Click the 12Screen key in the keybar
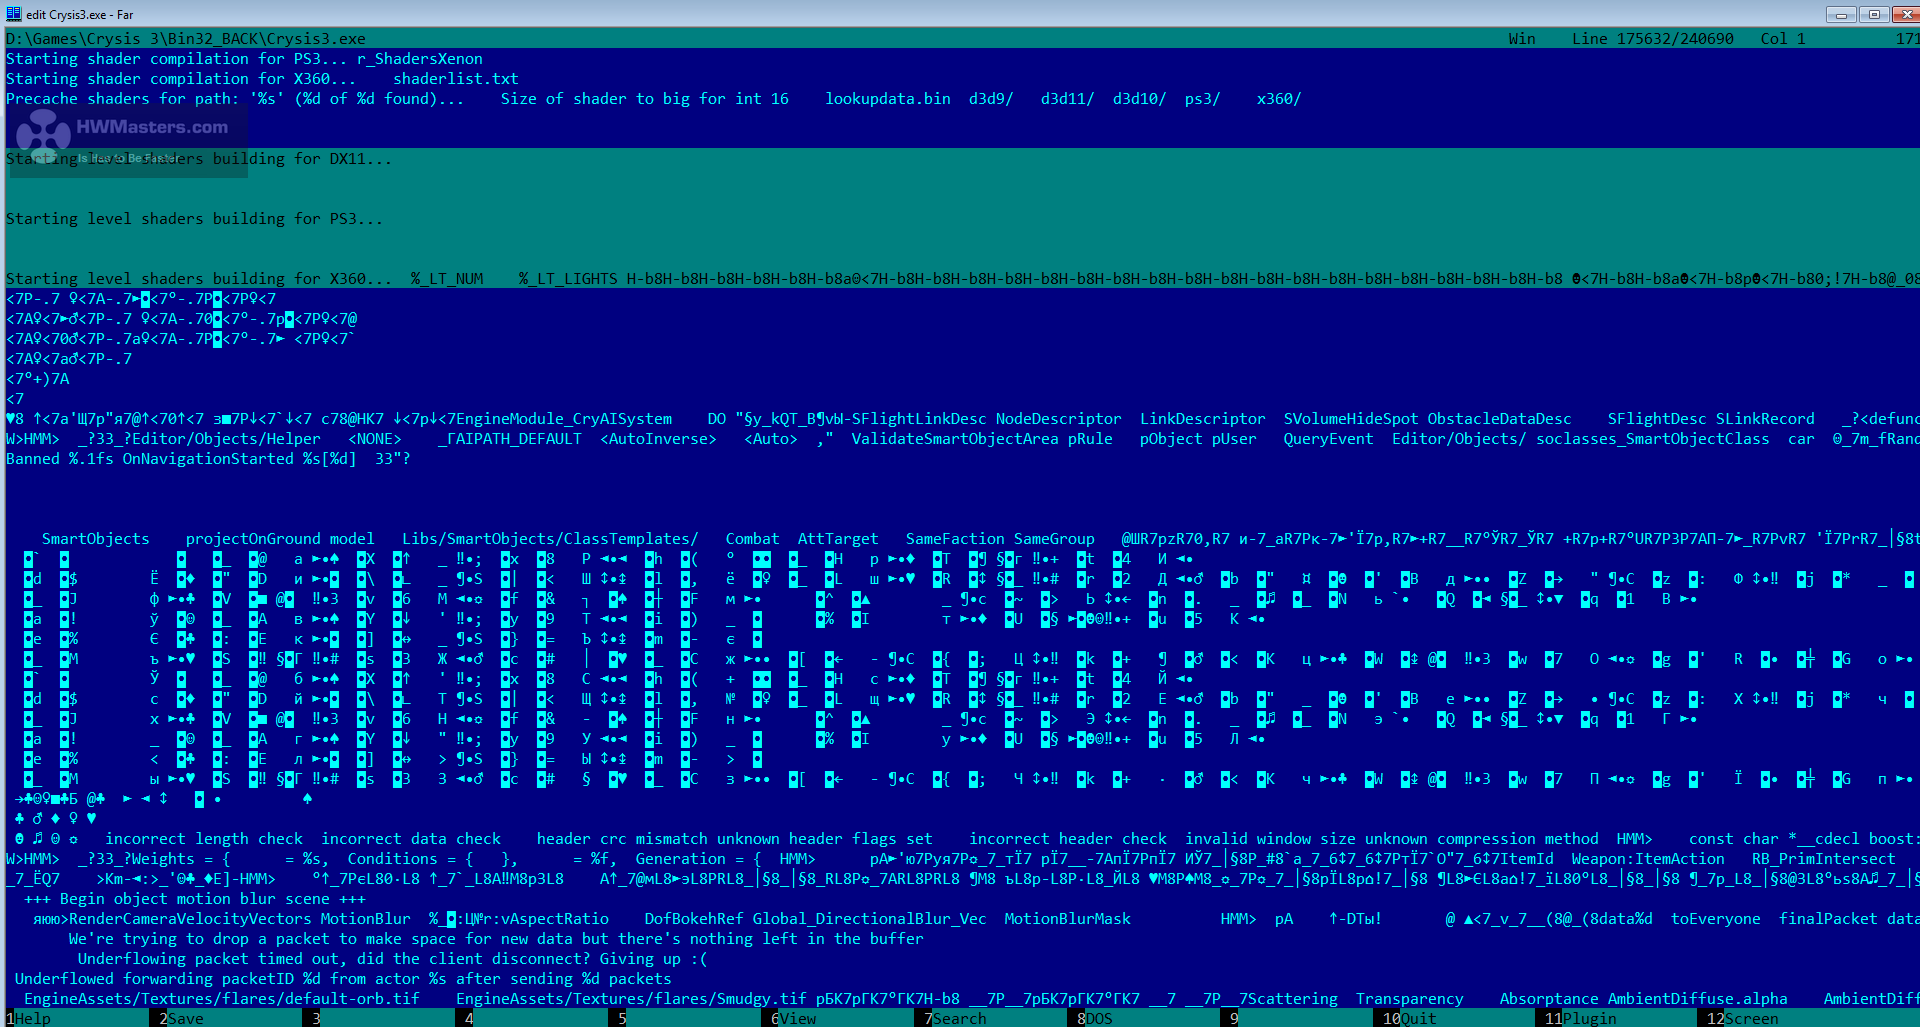 click(x=1742, y=1018)
